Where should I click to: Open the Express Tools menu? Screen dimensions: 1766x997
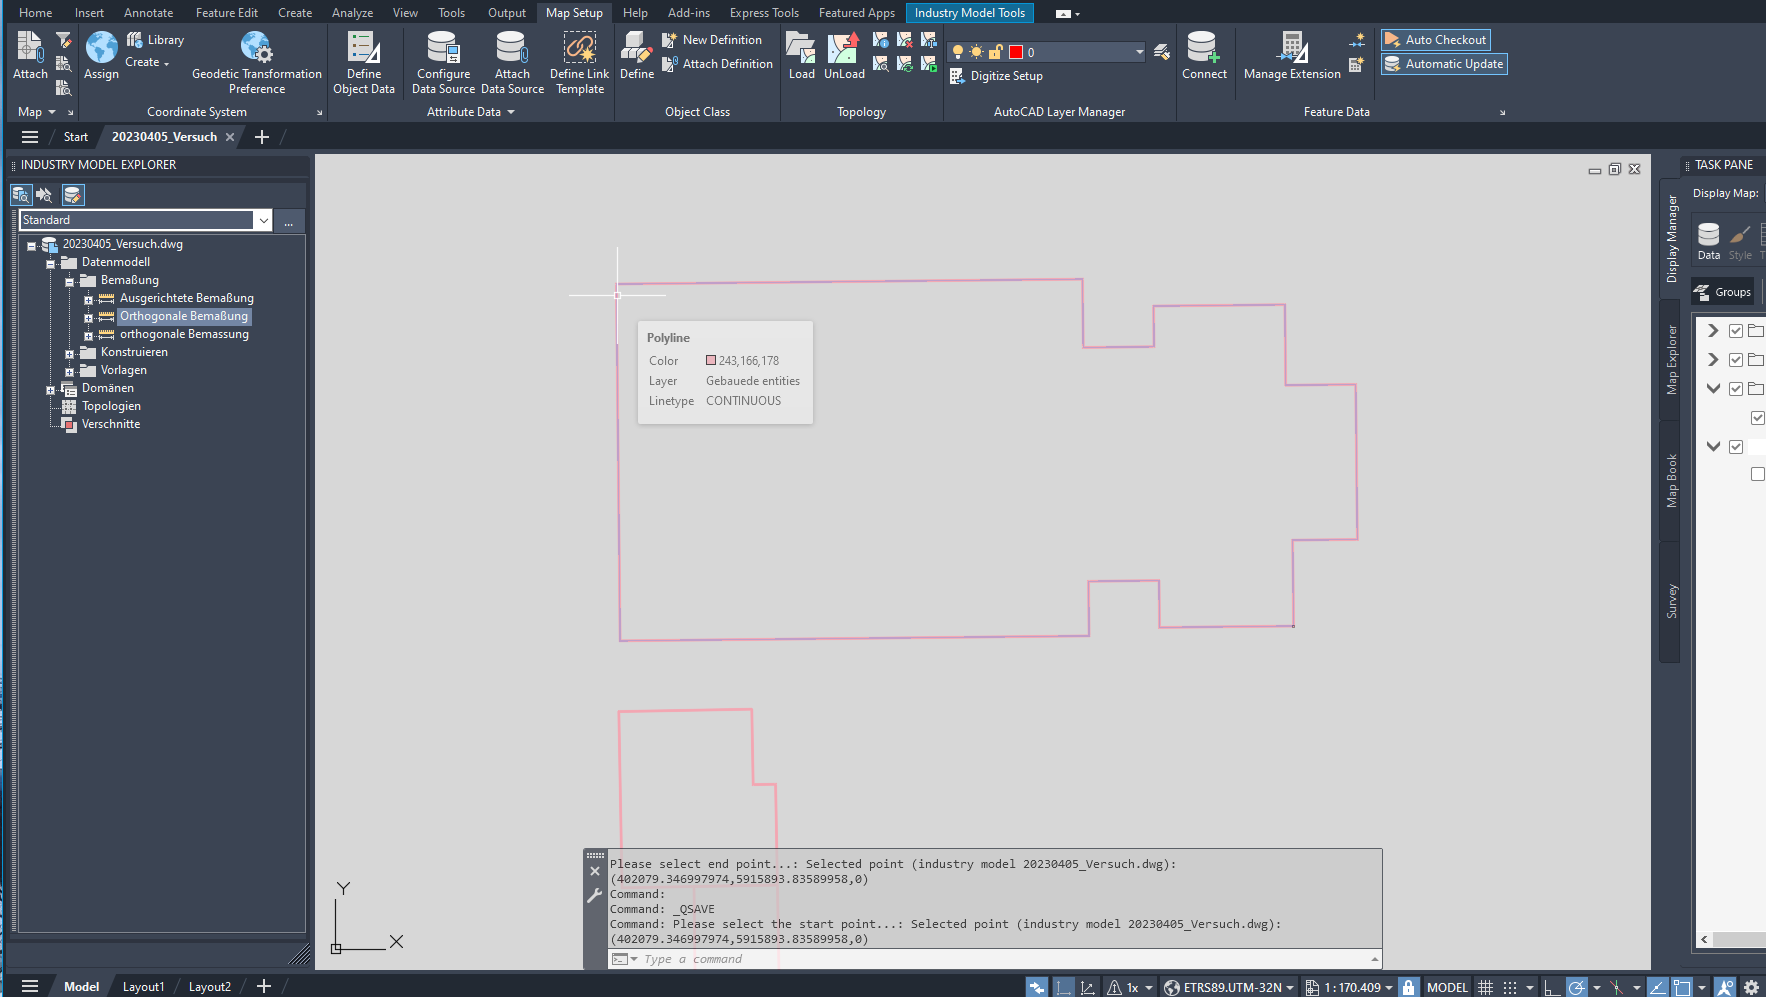point(763,12)
